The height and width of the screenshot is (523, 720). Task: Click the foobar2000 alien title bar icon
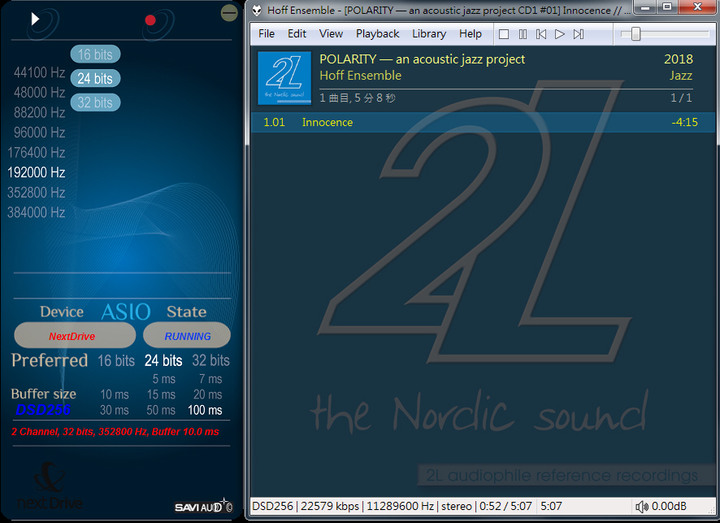[257, 10]
